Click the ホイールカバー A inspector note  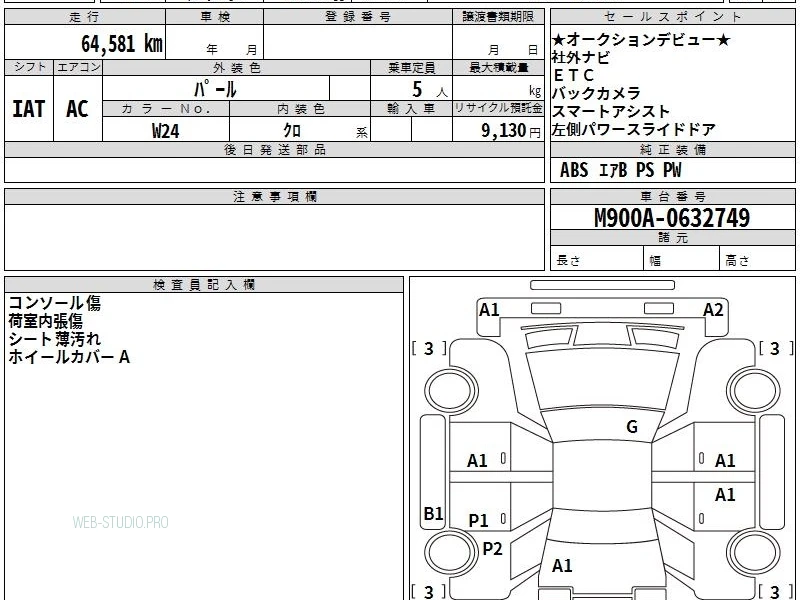(69, 357)
